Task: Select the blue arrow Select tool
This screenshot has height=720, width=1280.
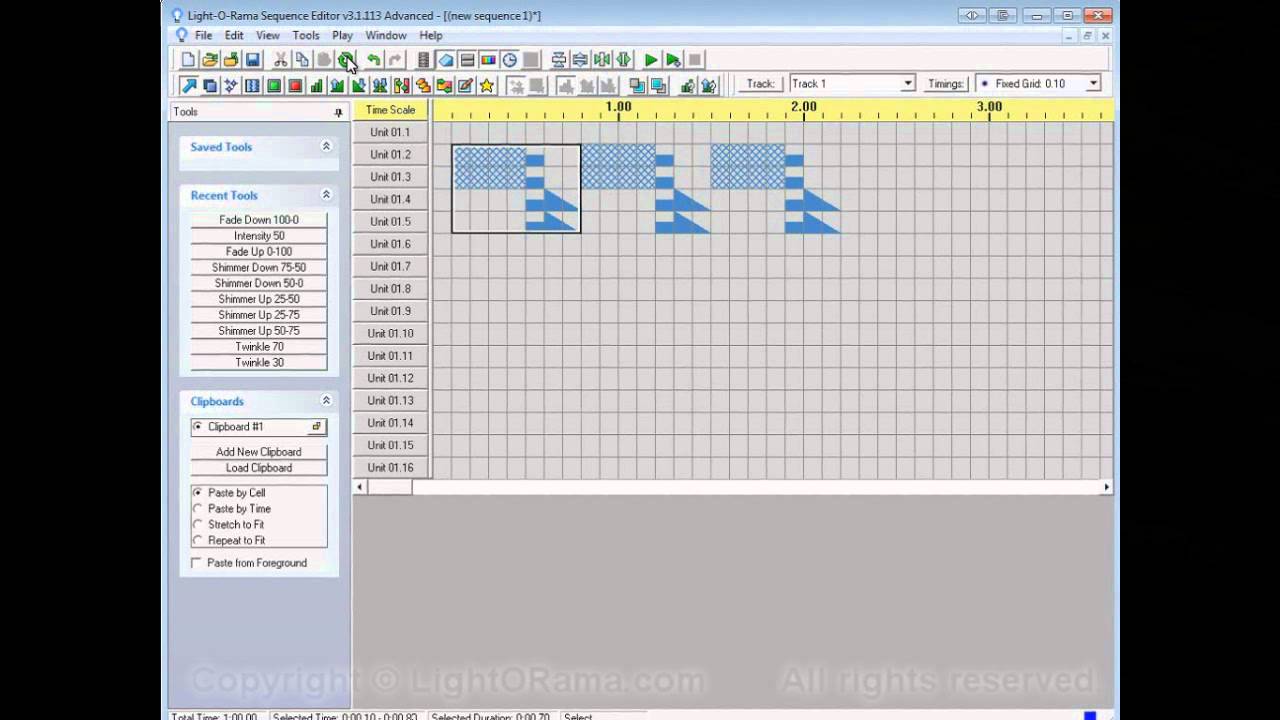Action: [188, 86]
